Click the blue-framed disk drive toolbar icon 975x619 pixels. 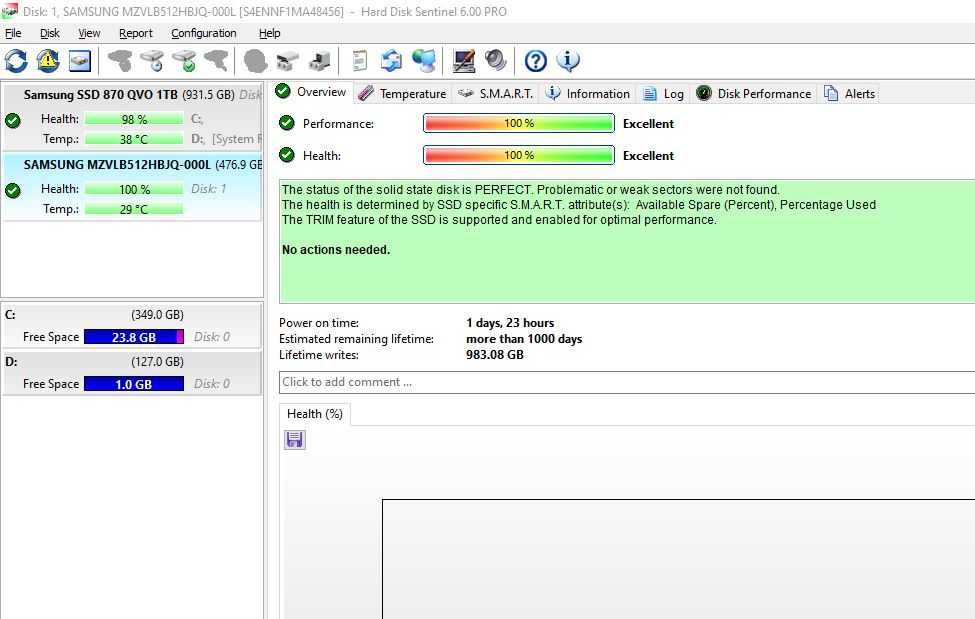tap(80, 61)
